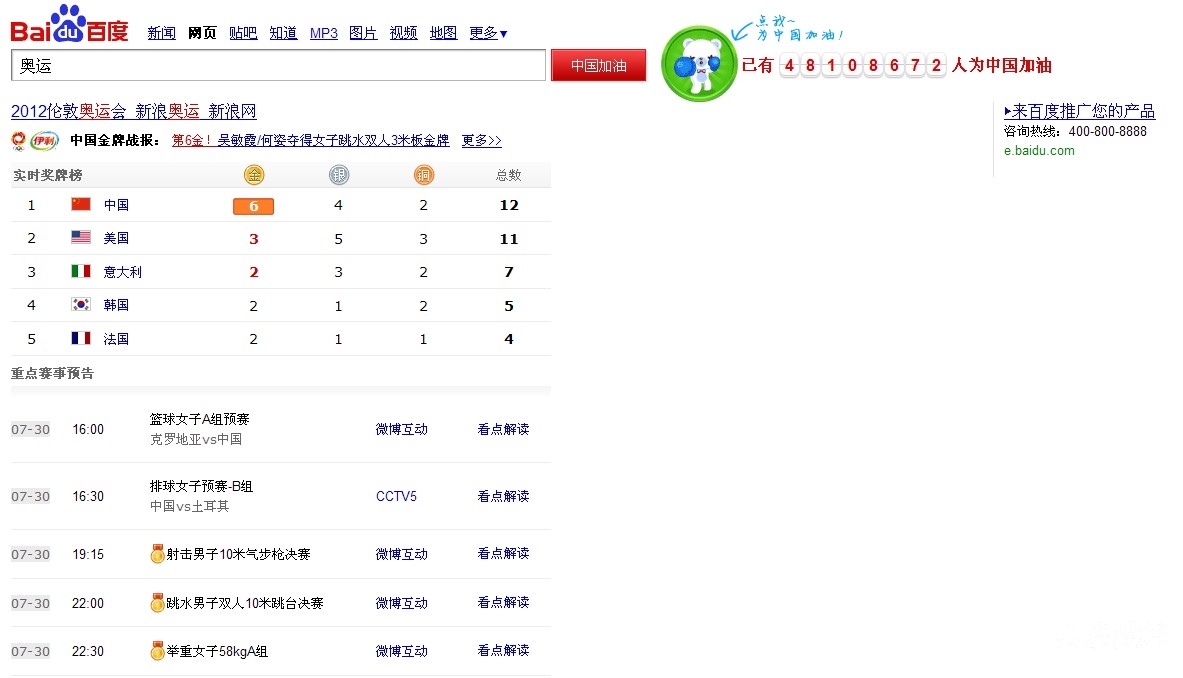Click the bronze medal column header icon

423,174
